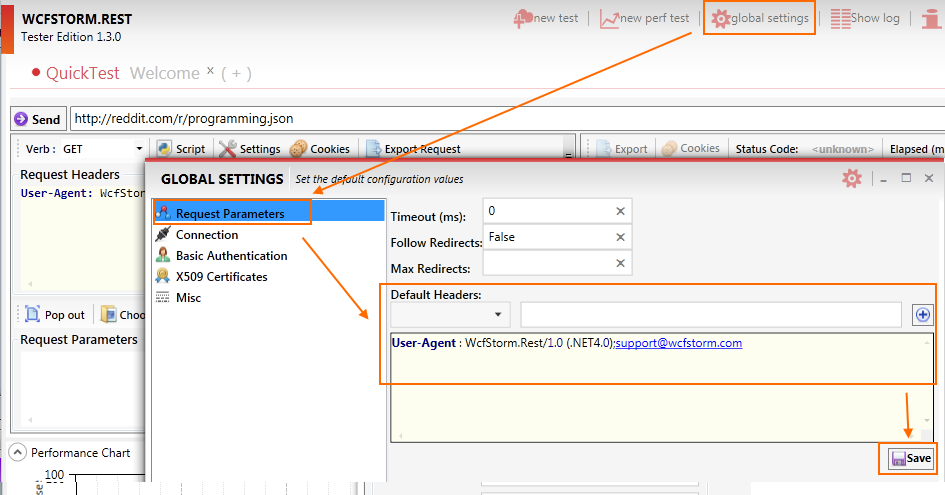Screen dimensions: 945x495
Task: Close the Welcome tab
Action: 210,70
